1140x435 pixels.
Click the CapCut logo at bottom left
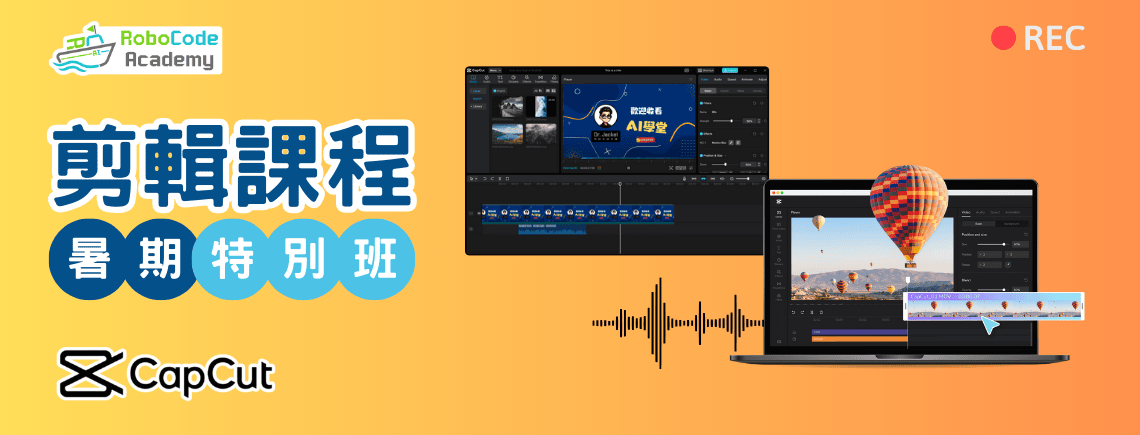click(166, 374)
